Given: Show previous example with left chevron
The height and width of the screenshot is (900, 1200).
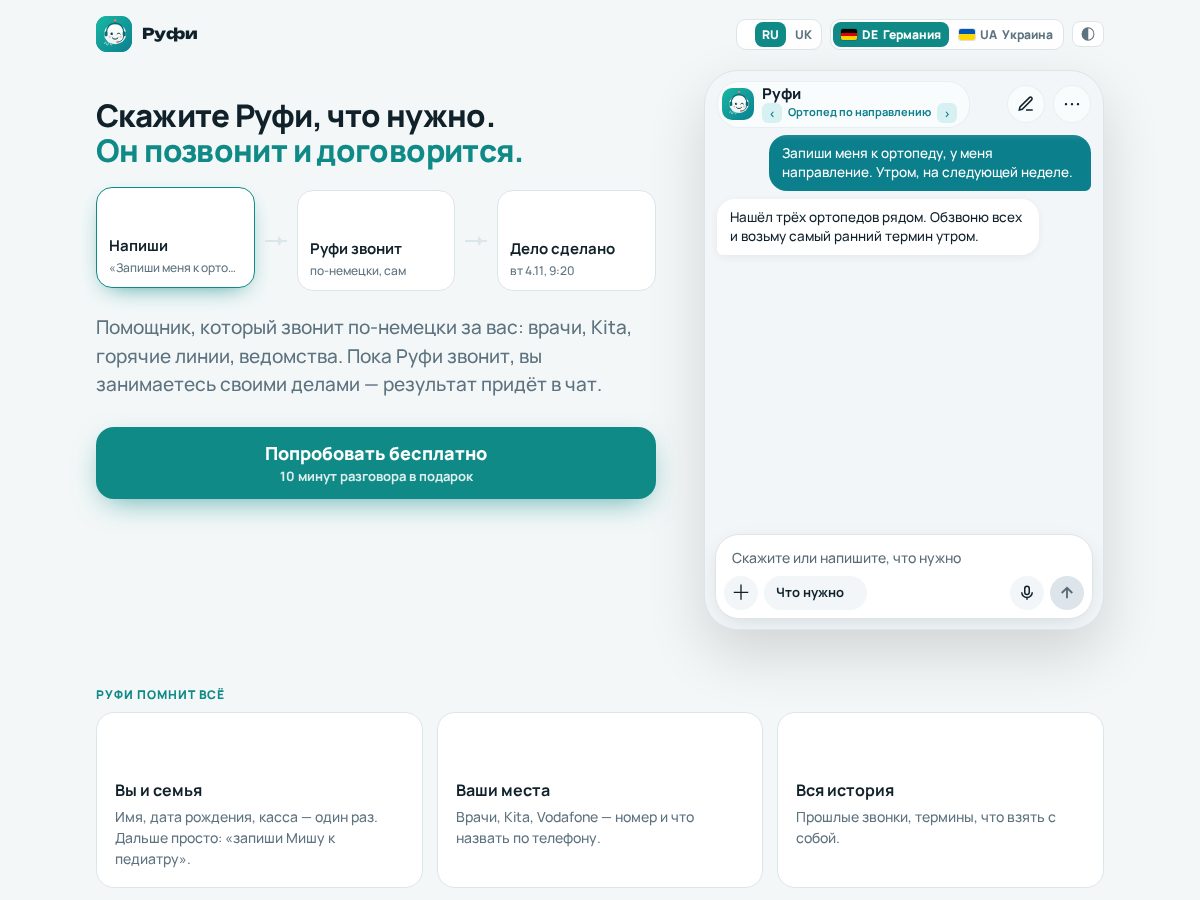Looking at the screenshot, I should coord(772,113).
